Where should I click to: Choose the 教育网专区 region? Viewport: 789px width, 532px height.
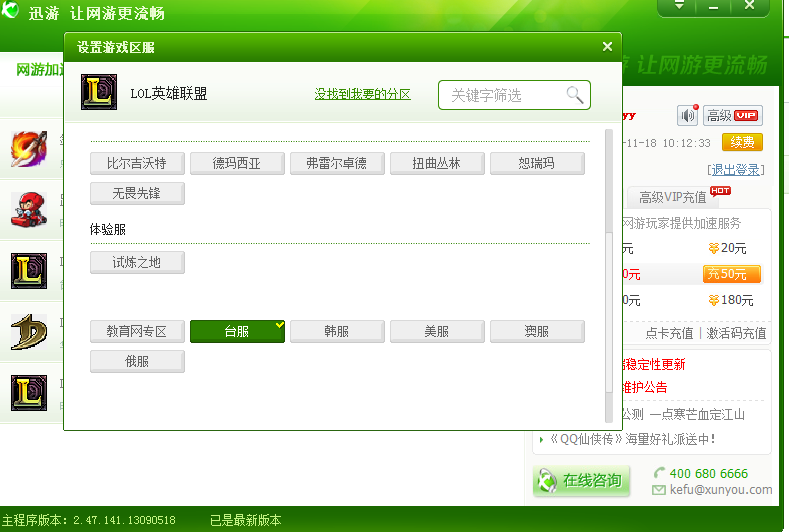point(137,331)
